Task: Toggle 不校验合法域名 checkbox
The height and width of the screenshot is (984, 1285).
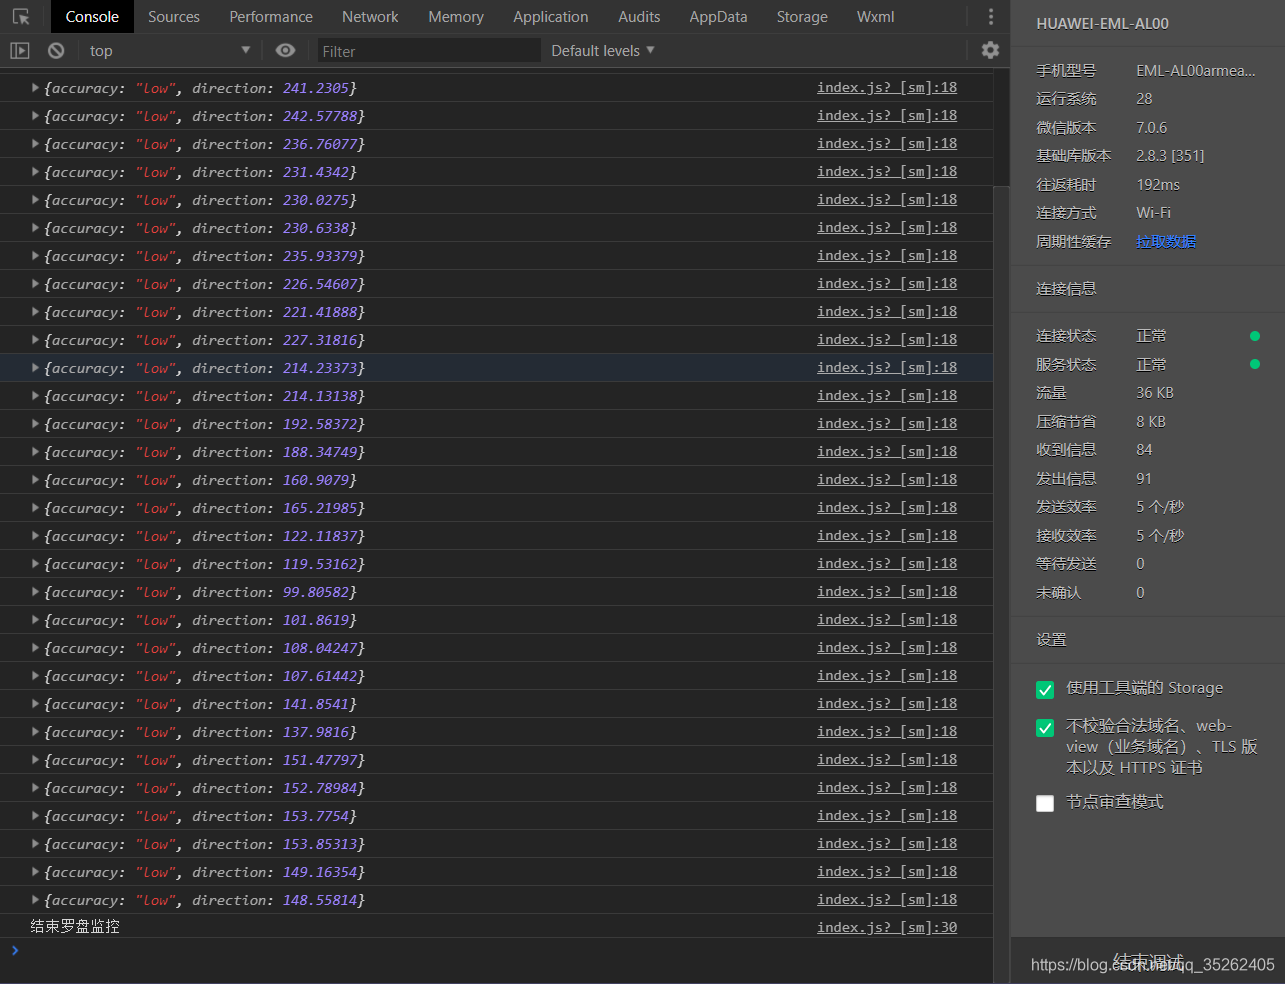Action: click(1045, 728)
